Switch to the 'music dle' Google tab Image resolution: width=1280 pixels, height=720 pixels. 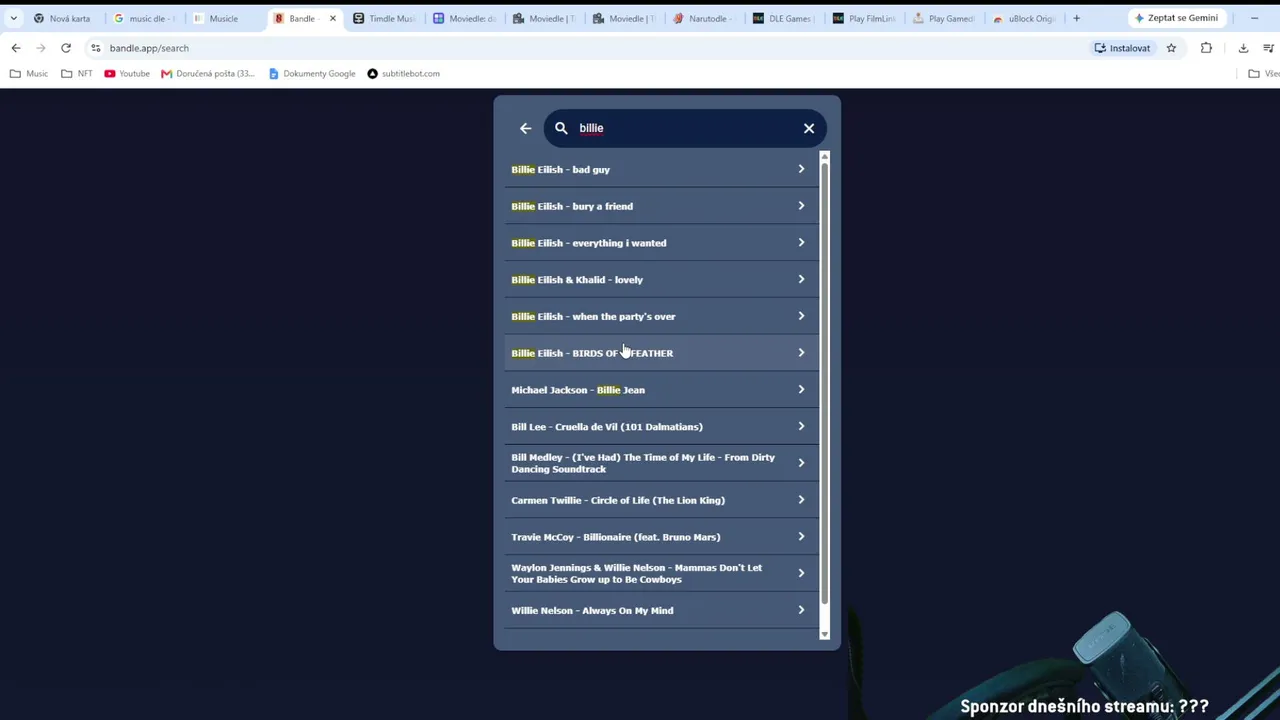click(145, 18)
